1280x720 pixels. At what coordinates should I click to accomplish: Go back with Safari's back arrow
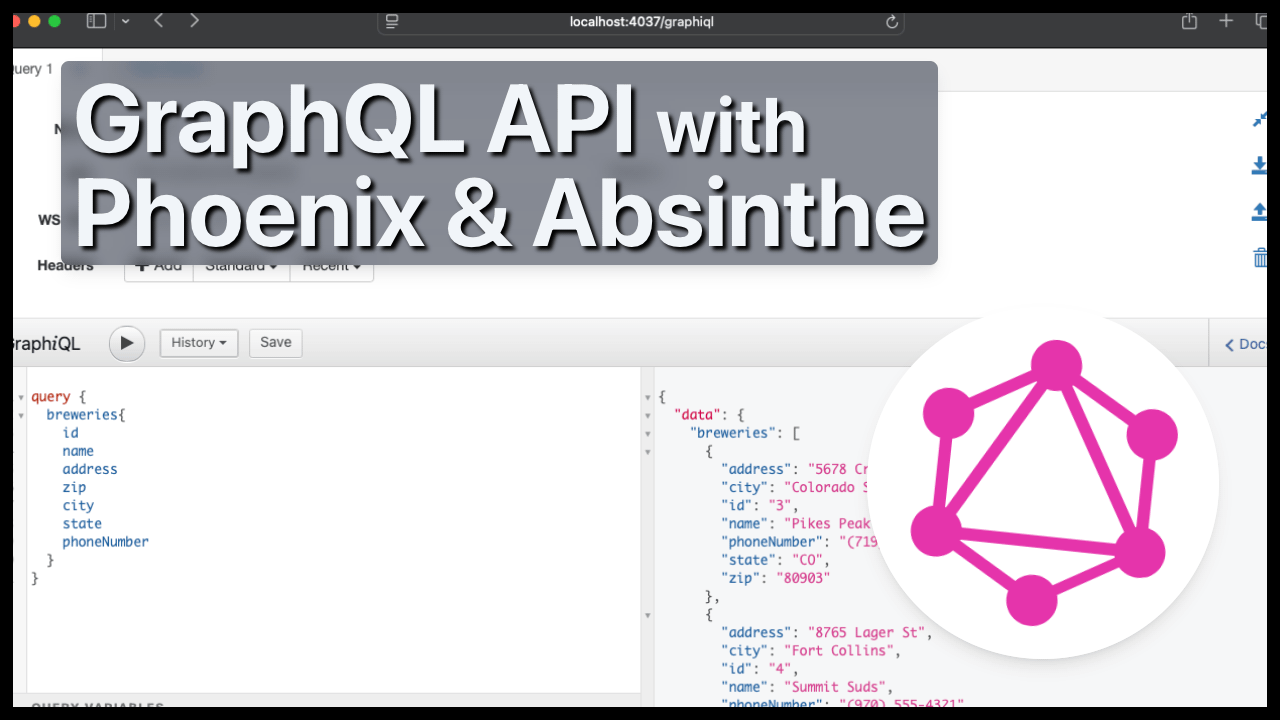tap(158, 20)
